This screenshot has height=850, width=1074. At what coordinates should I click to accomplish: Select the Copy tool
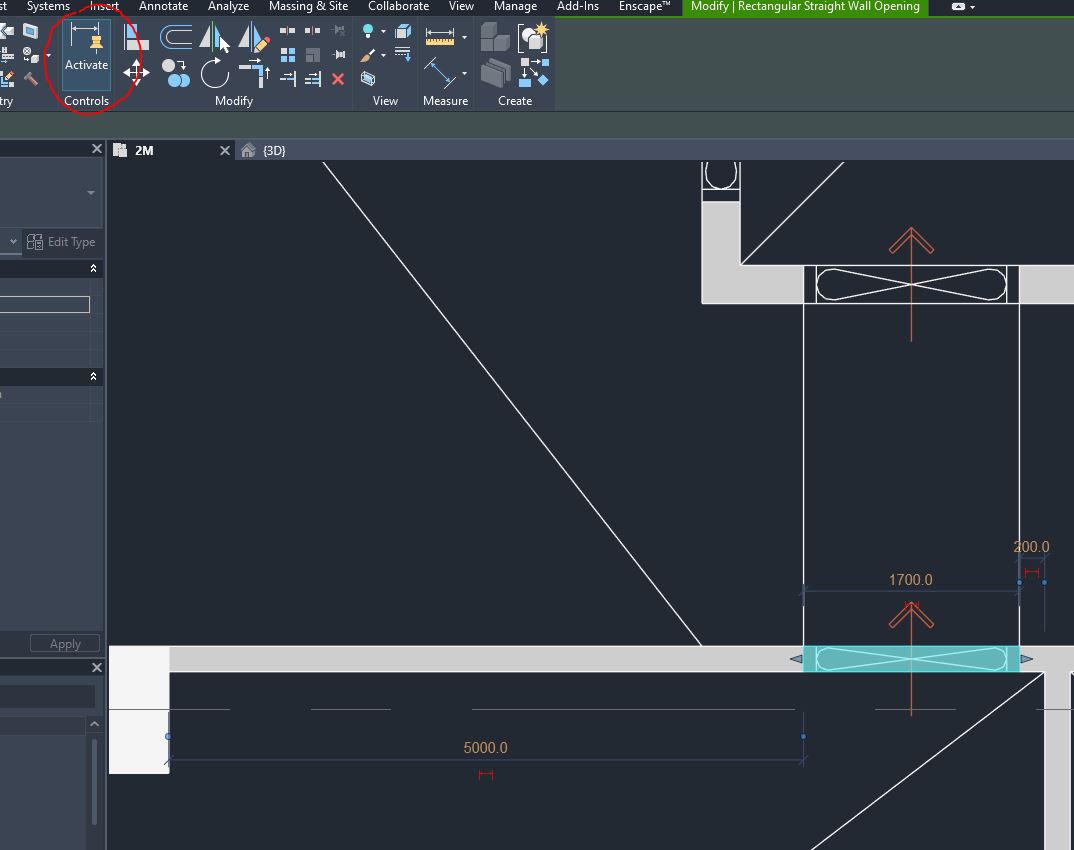click(175, 73)
